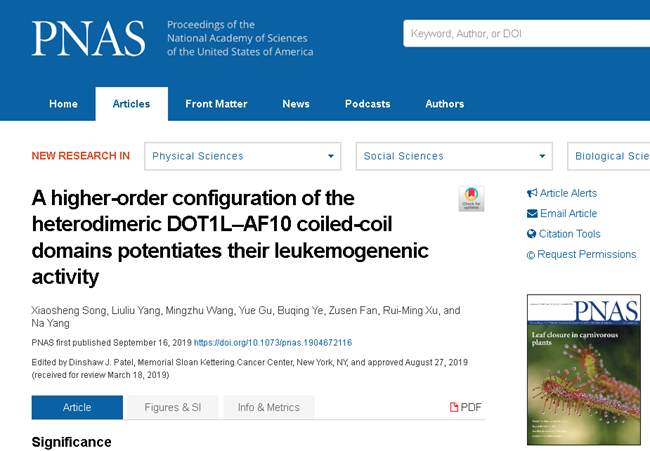Image resolution: width=650 pixels, height=451 pixels.
Task: Click the Check for updates badge
Action: [471, 198]
